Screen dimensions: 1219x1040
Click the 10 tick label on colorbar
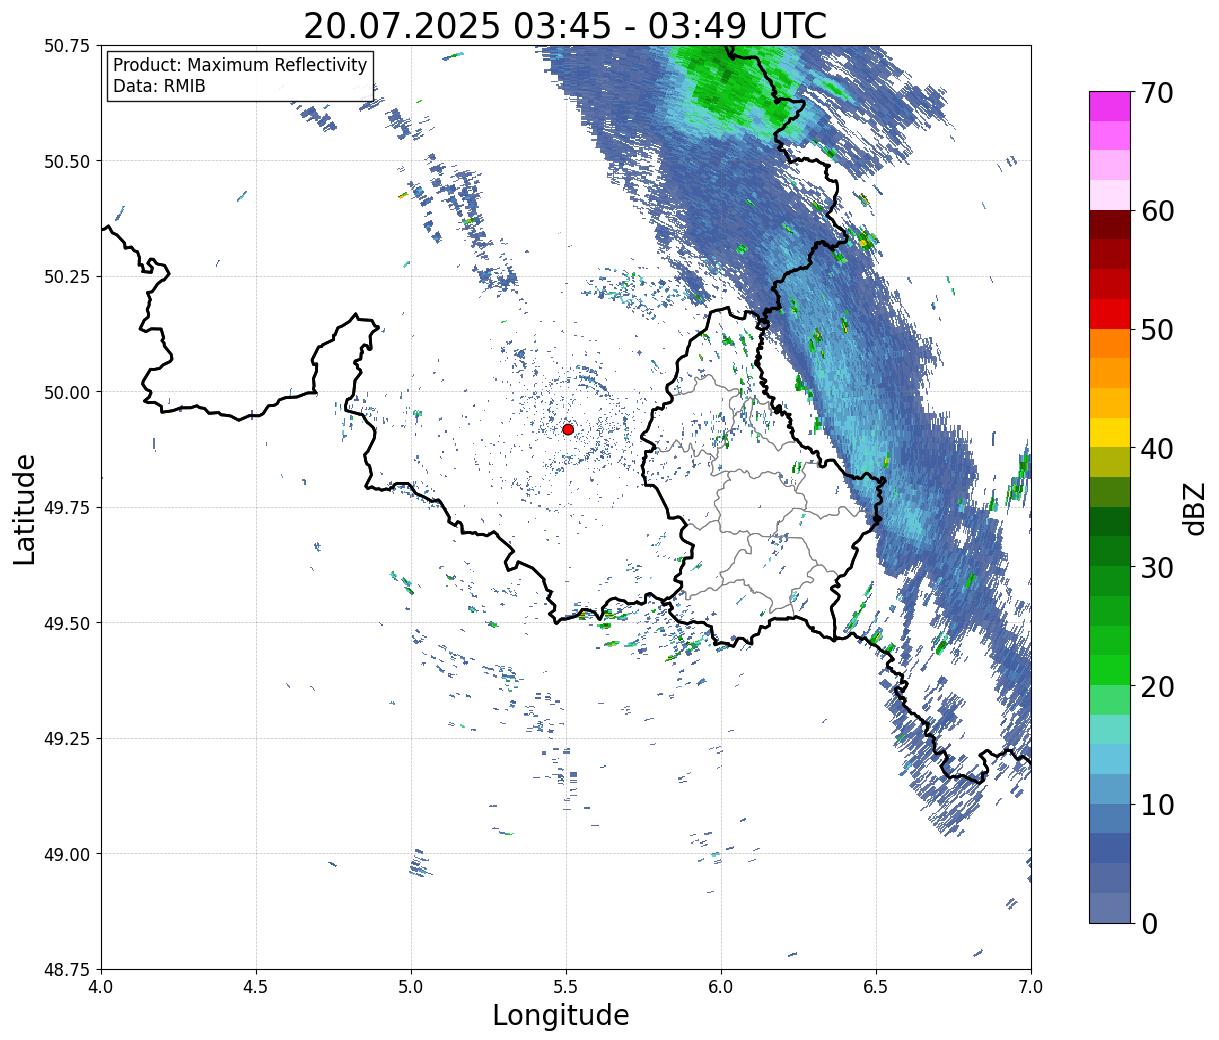pos(1156,805)
